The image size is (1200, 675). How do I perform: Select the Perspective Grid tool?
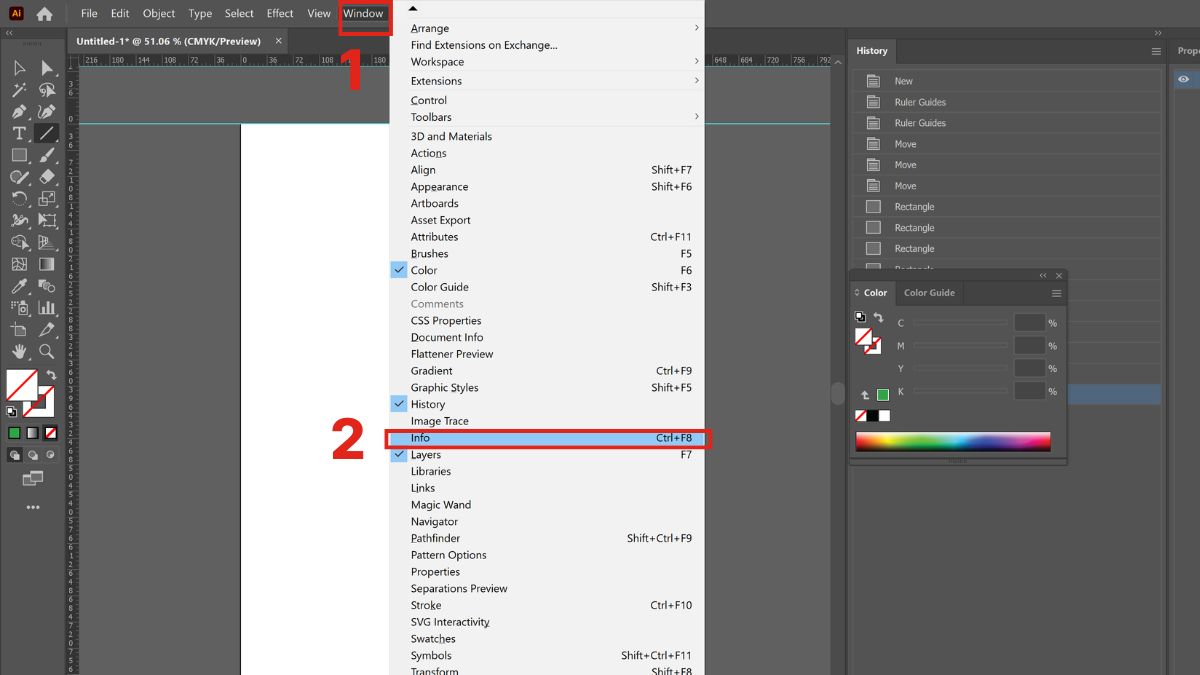point(47,243)
